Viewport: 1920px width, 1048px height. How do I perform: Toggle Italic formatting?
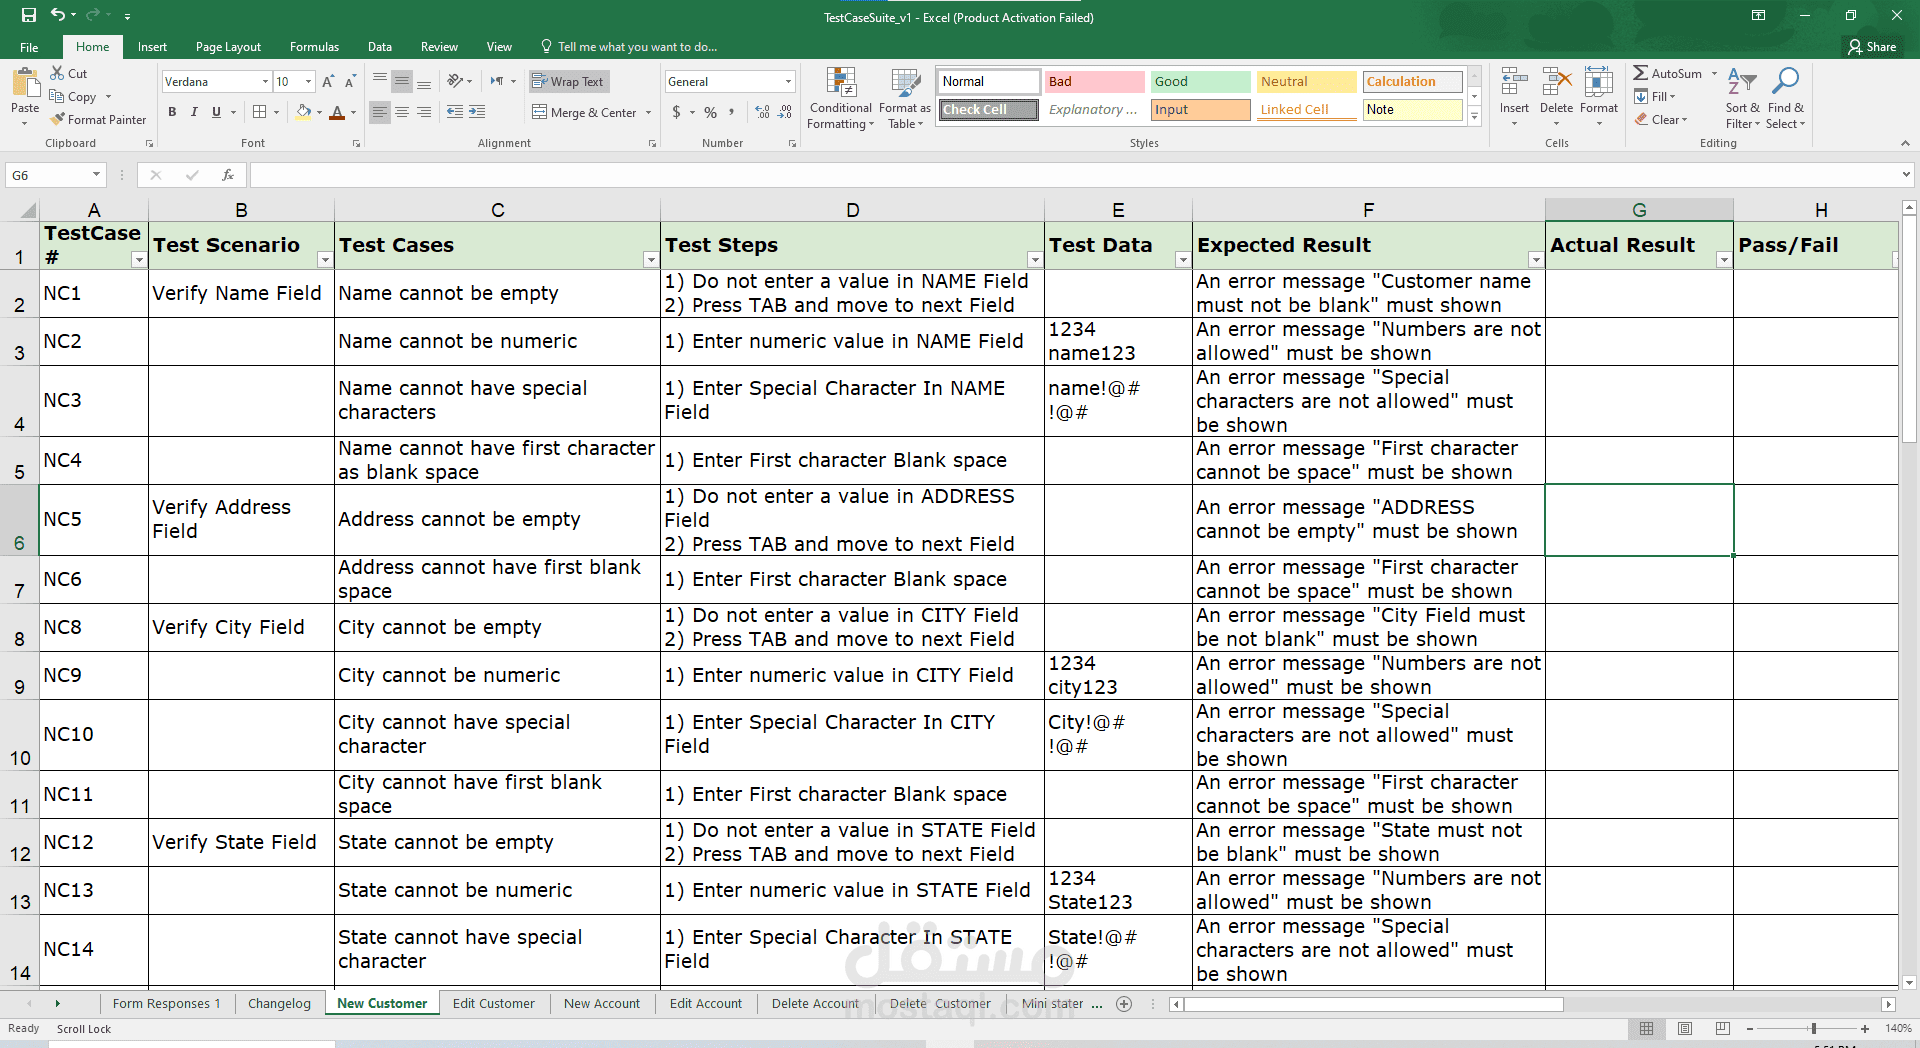click(194, 112)
